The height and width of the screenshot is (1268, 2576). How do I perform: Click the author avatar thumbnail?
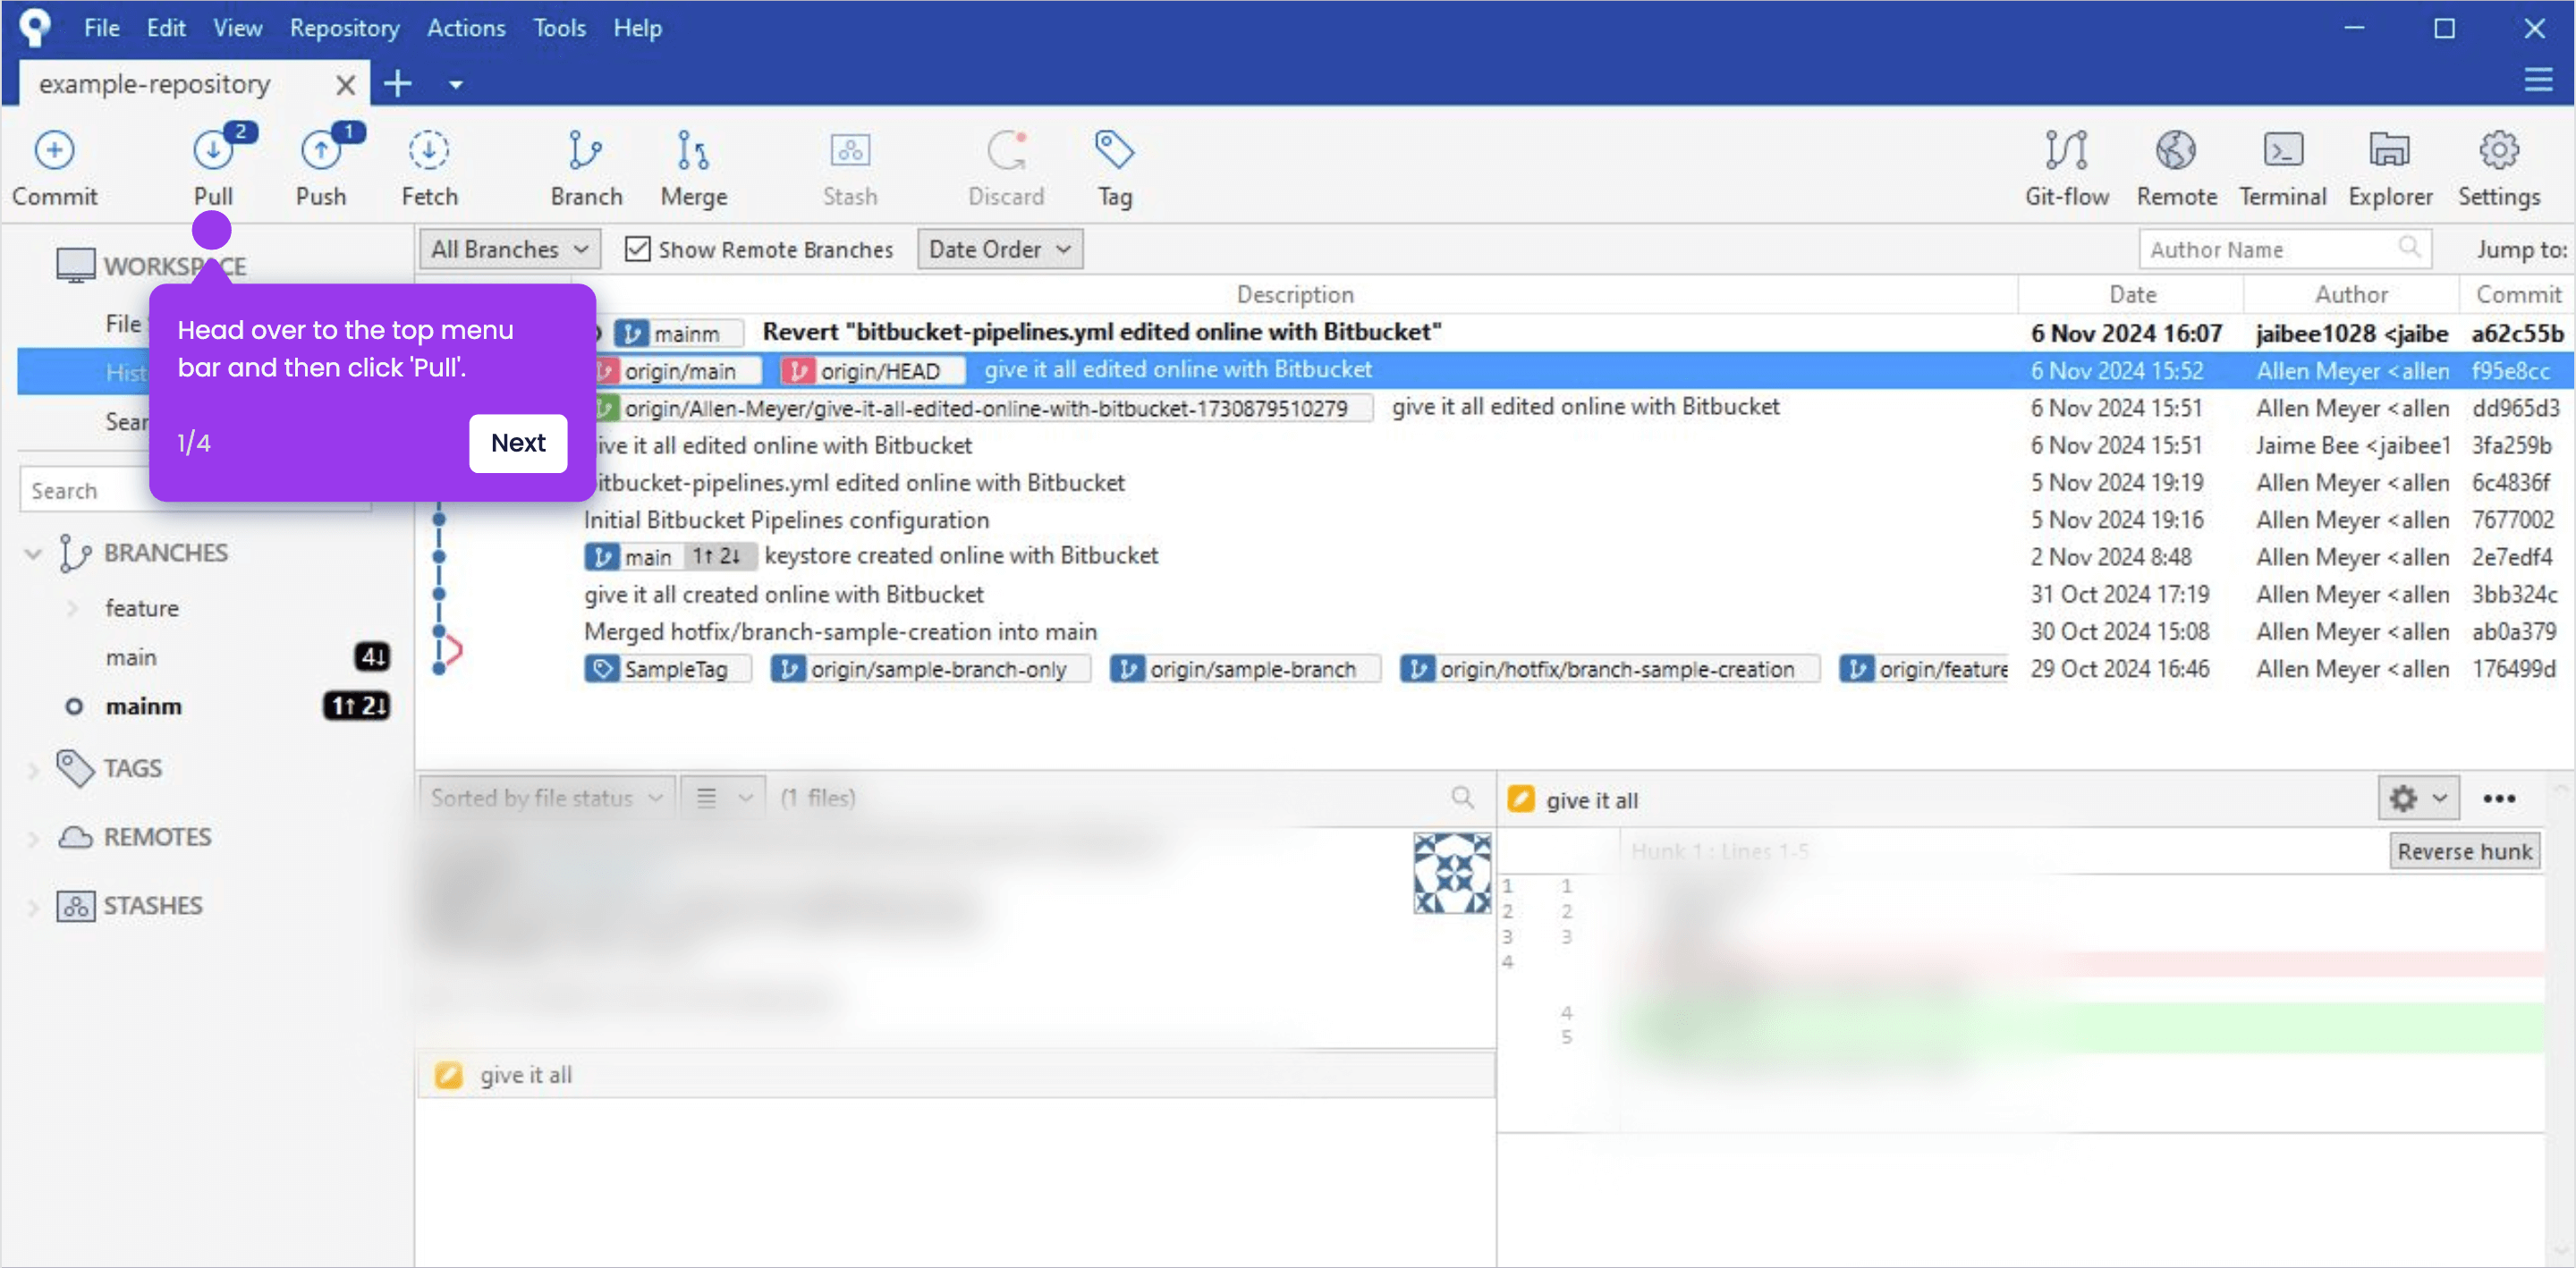[x=1452, y=873]
